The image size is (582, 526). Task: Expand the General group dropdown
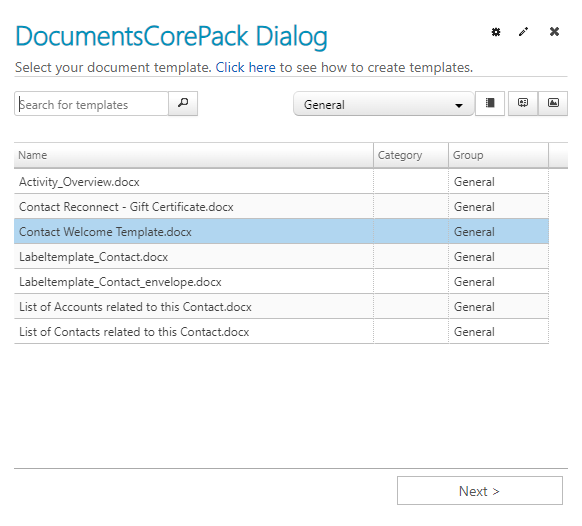[x=383, y=104]
